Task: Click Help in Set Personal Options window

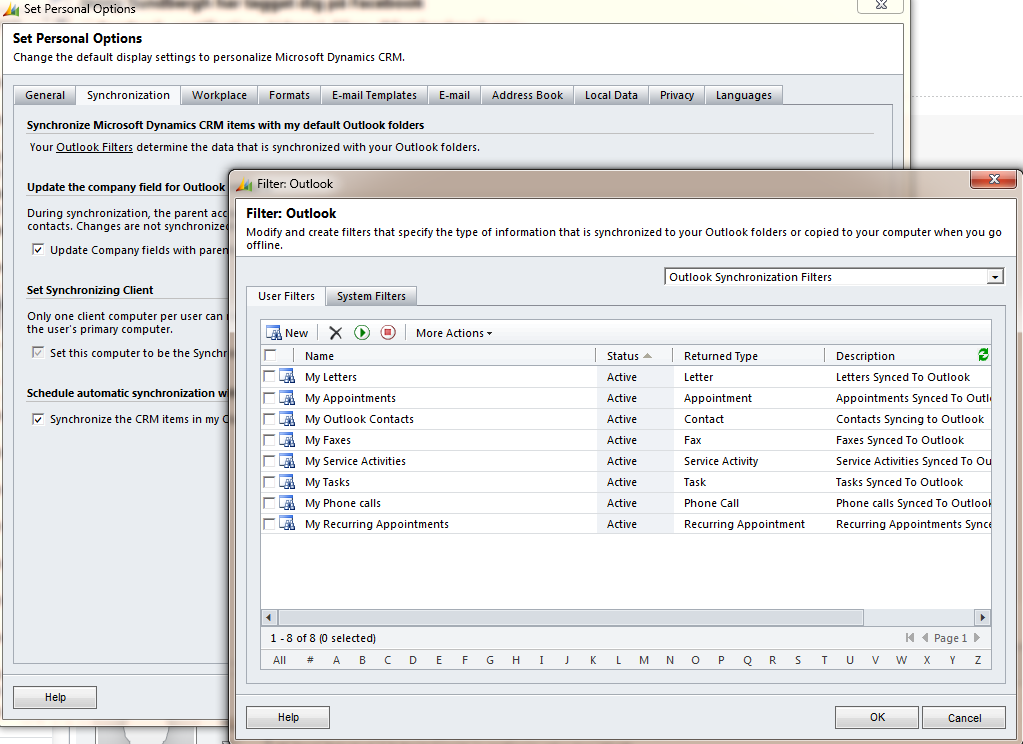Action: pyautogui.click(x=55, y=697)
